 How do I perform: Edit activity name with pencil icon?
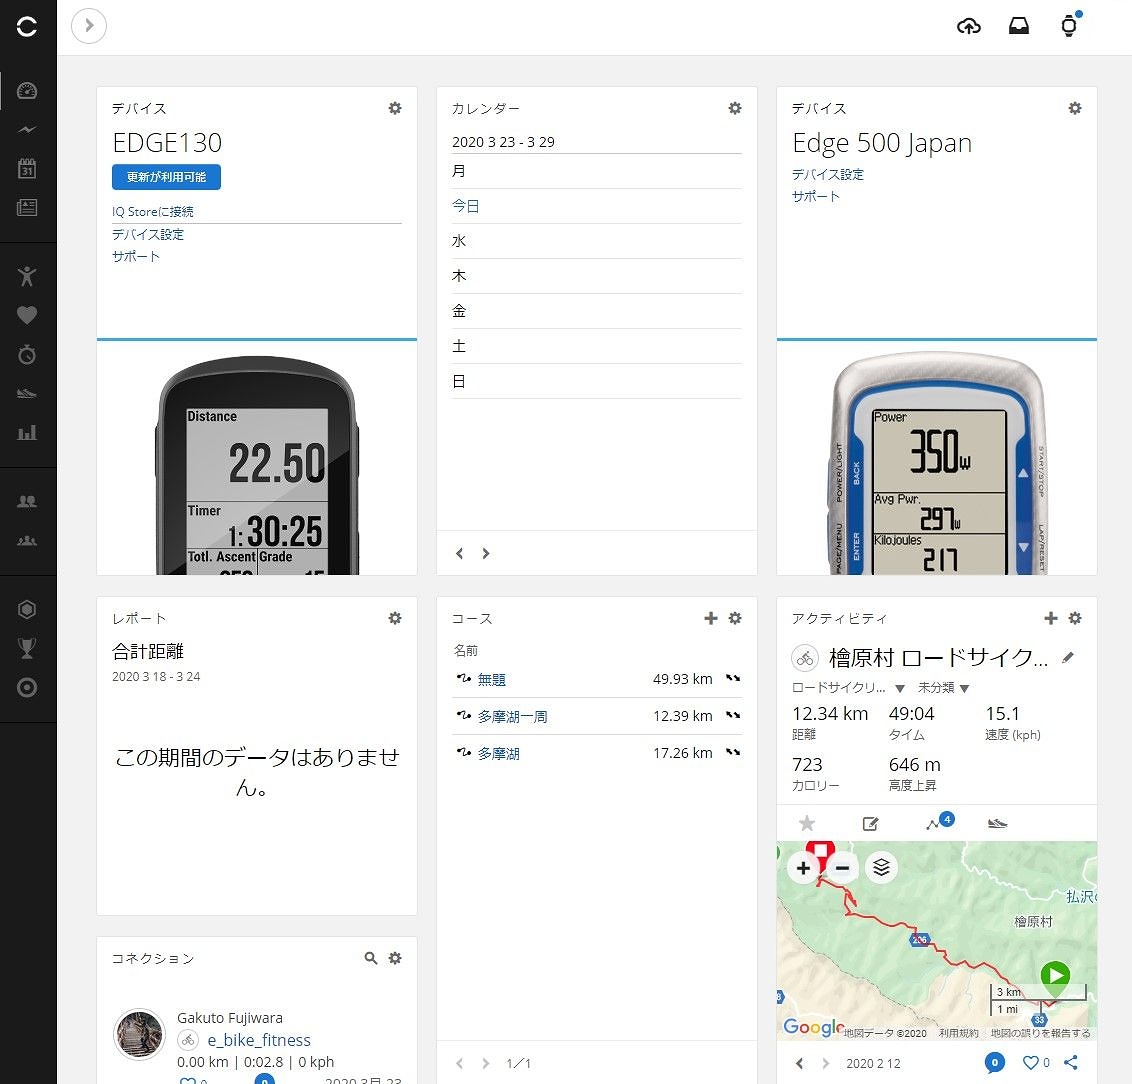(x=1068, y=657)
